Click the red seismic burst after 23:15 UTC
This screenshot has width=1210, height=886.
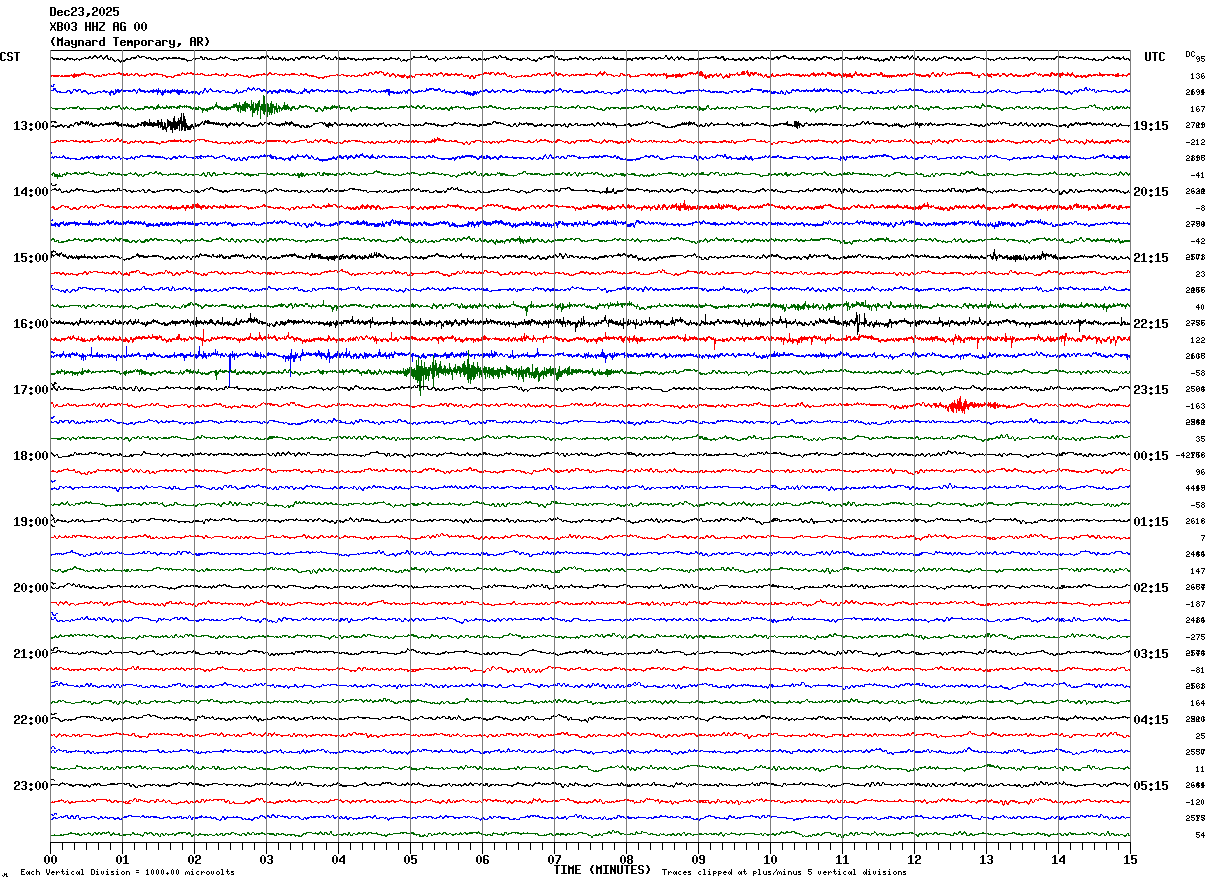(960, 405)
